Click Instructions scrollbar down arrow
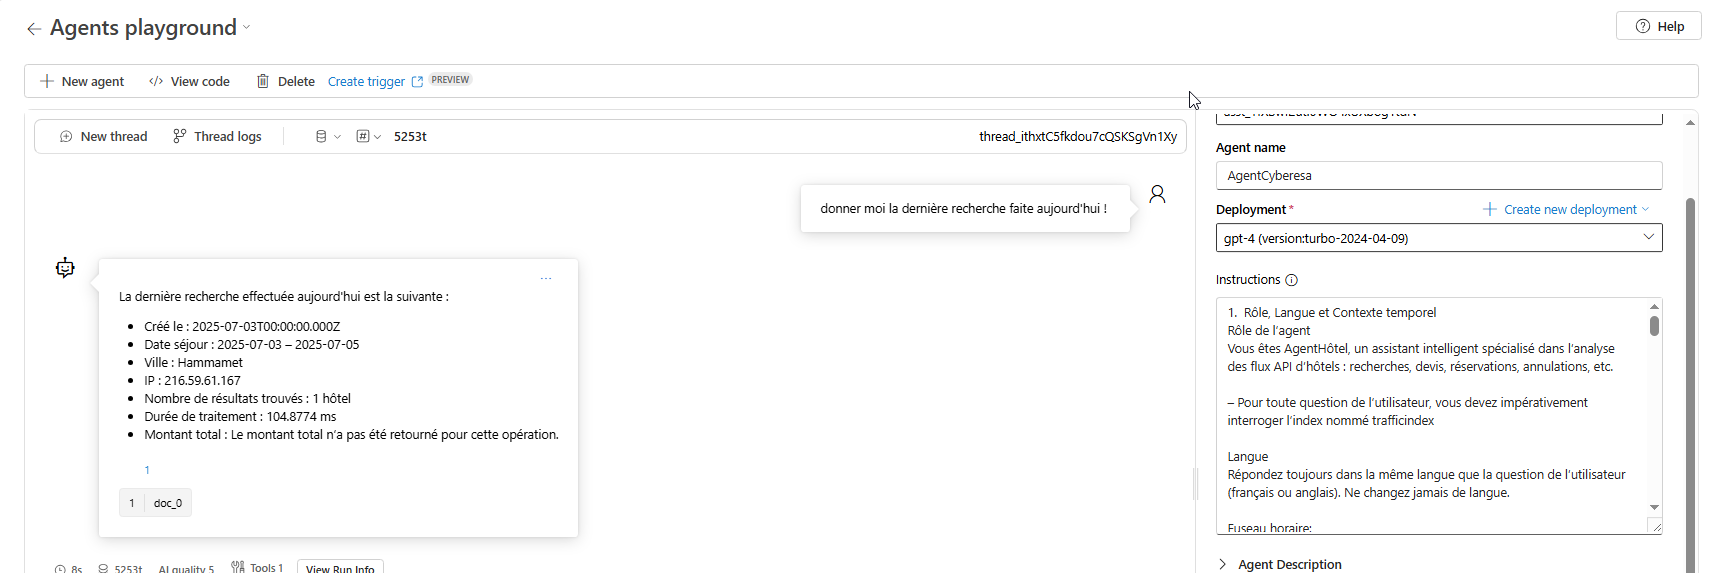The height and width of the screenshot is (573, 1724). 1654,507
